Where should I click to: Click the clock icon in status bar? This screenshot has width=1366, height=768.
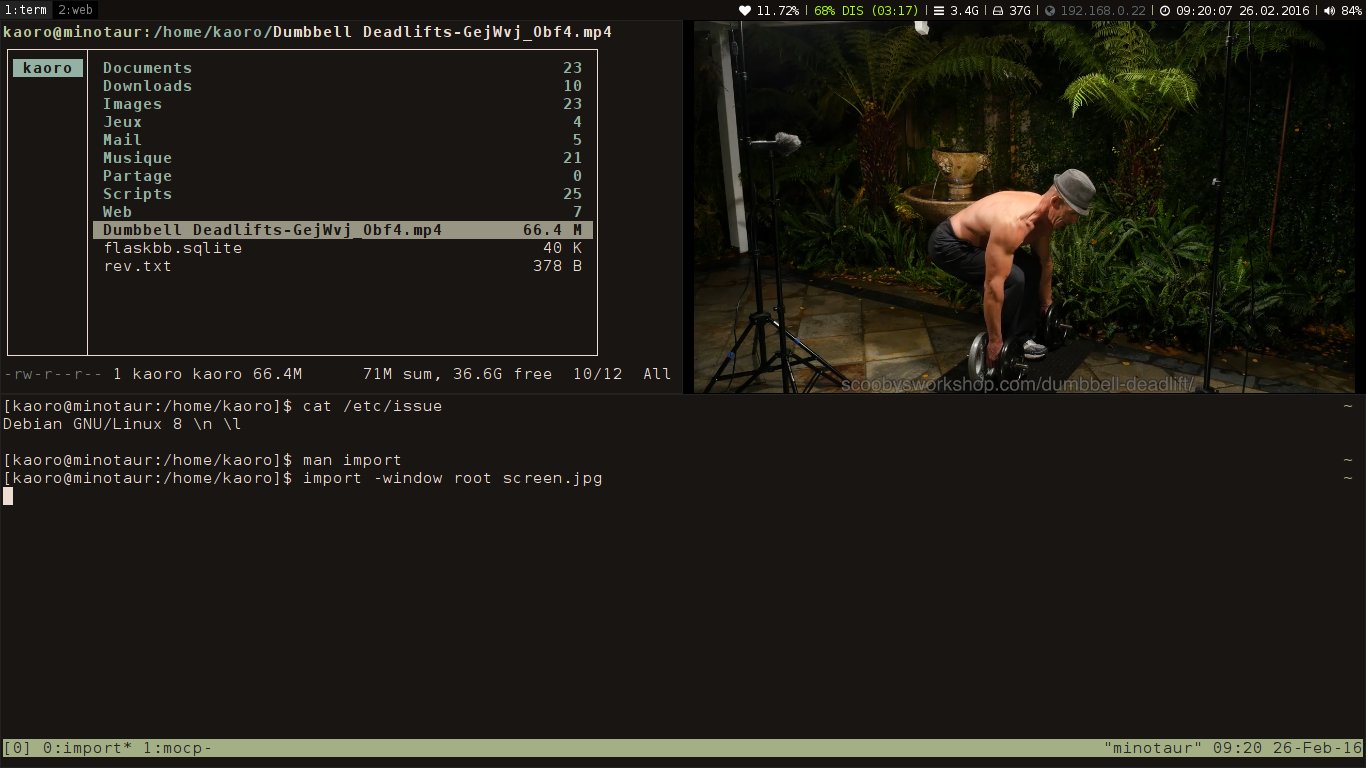point(1166,10)
